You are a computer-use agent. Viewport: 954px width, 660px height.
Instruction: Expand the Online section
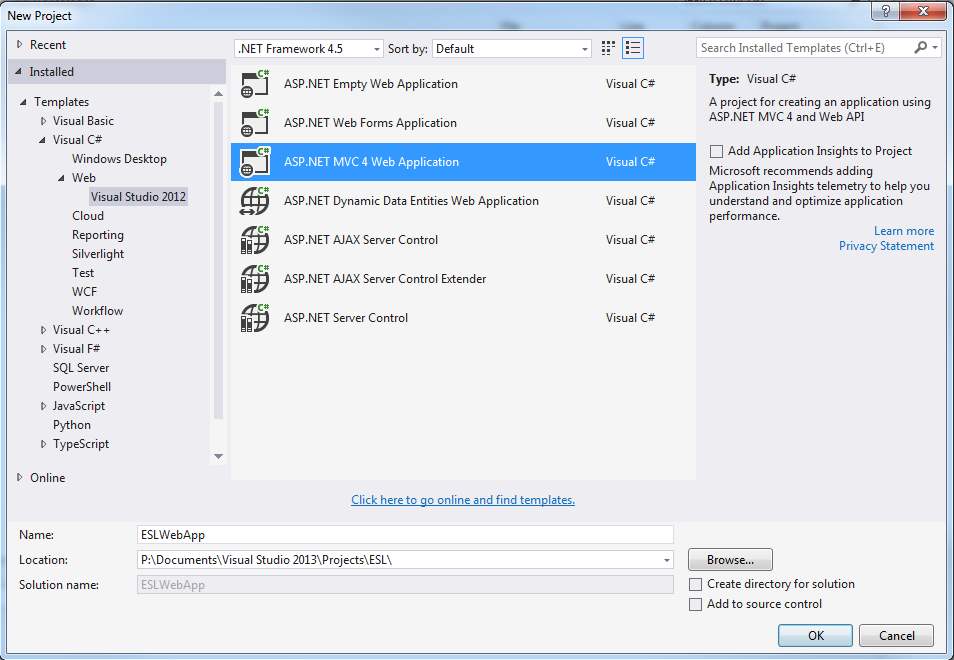coord(19,478)
